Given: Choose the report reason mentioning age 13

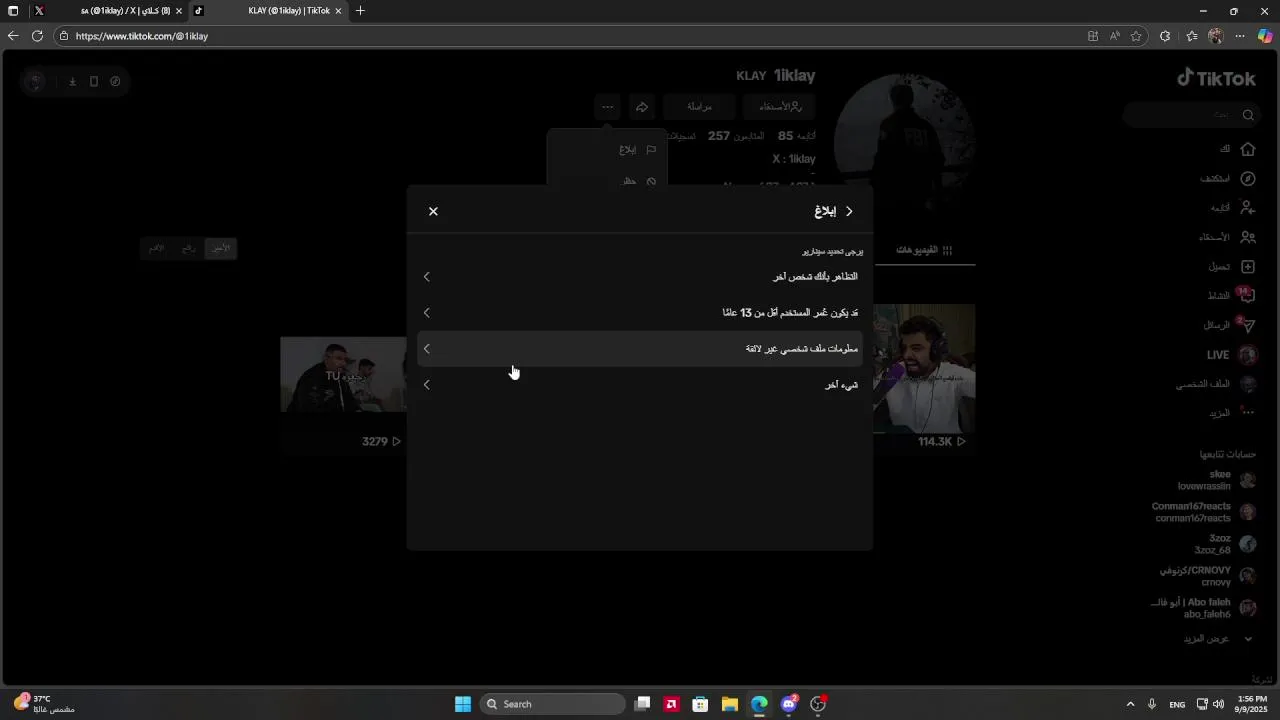Looking at the screenshot, I should pos(640,312).
